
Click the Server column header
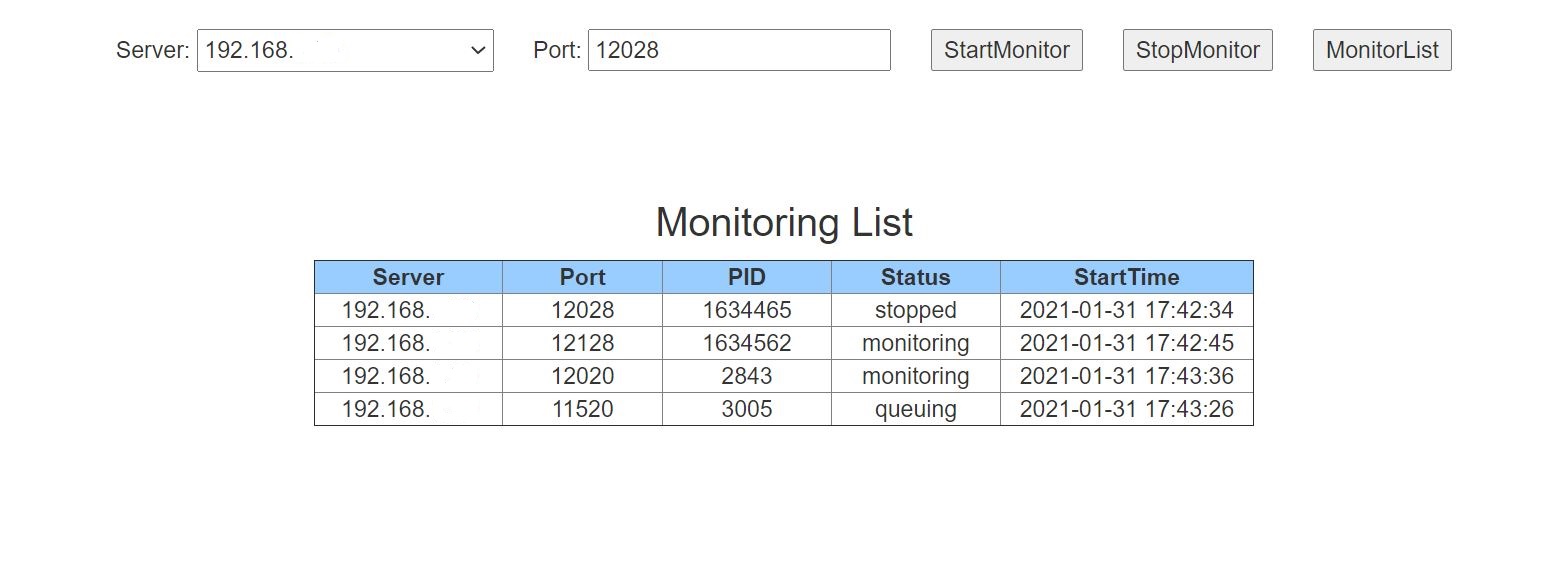pos(408,277)
